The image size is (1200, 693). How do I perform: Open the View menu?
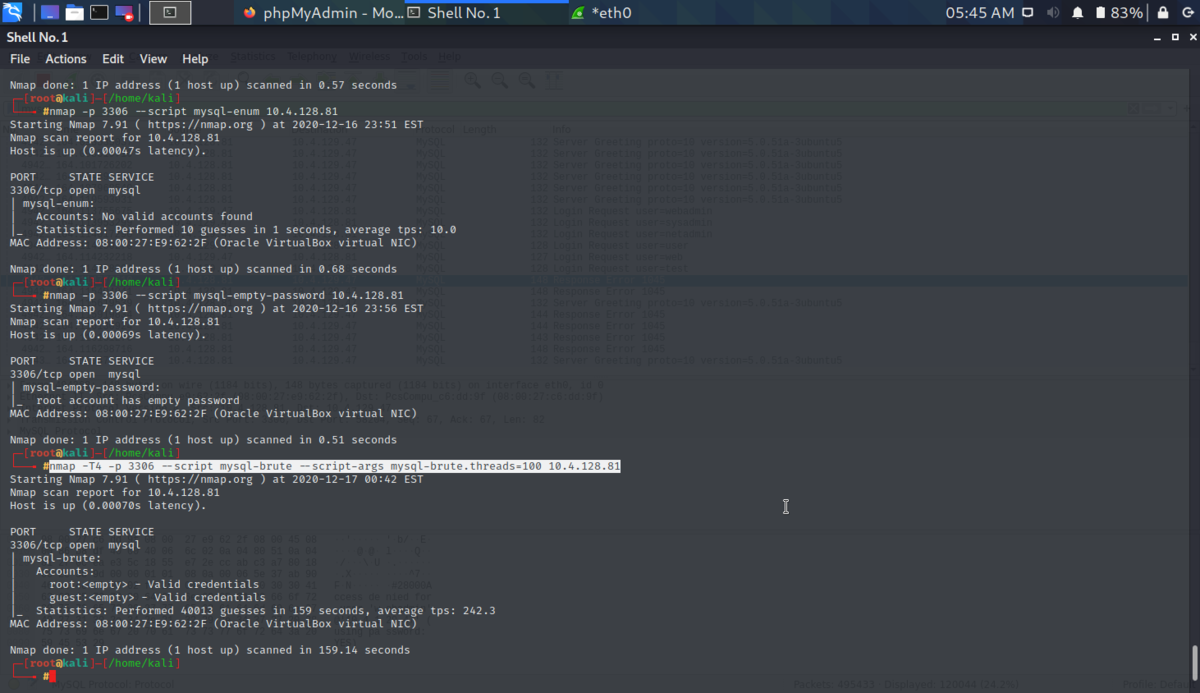[153, 59]
